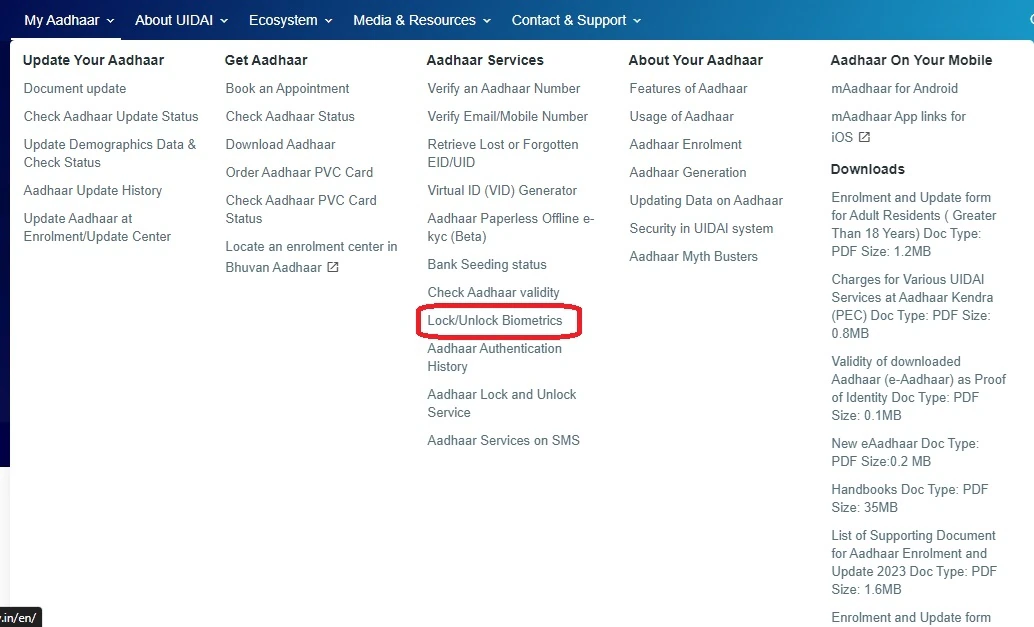The width and height of the screenshot is (1034, 627).
Task: Click the Update Your Aadhaar heading
Action: [93, 60]
